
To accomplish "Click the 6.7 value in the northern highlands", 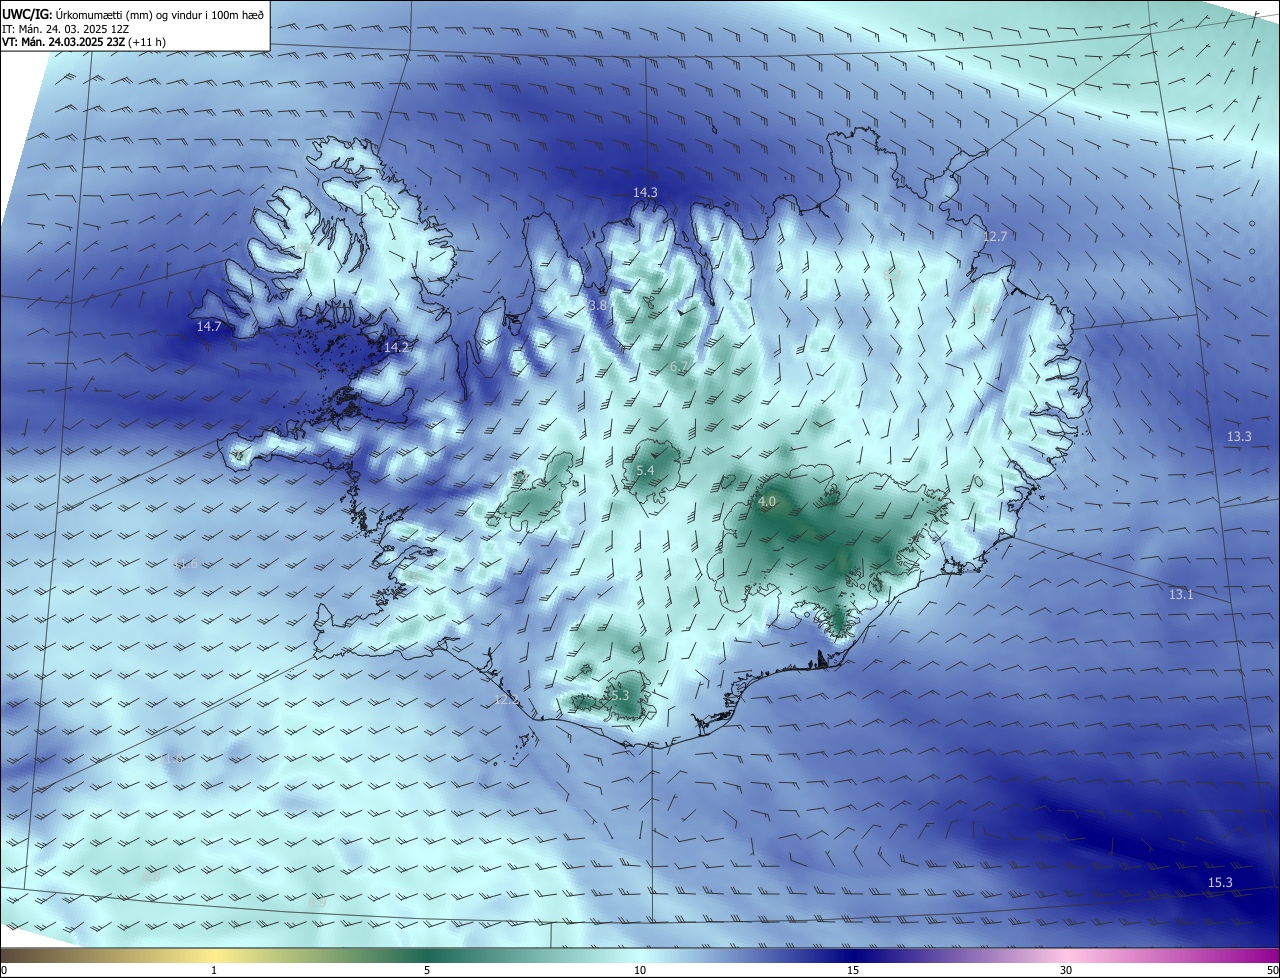I will (x=679, y=367).
